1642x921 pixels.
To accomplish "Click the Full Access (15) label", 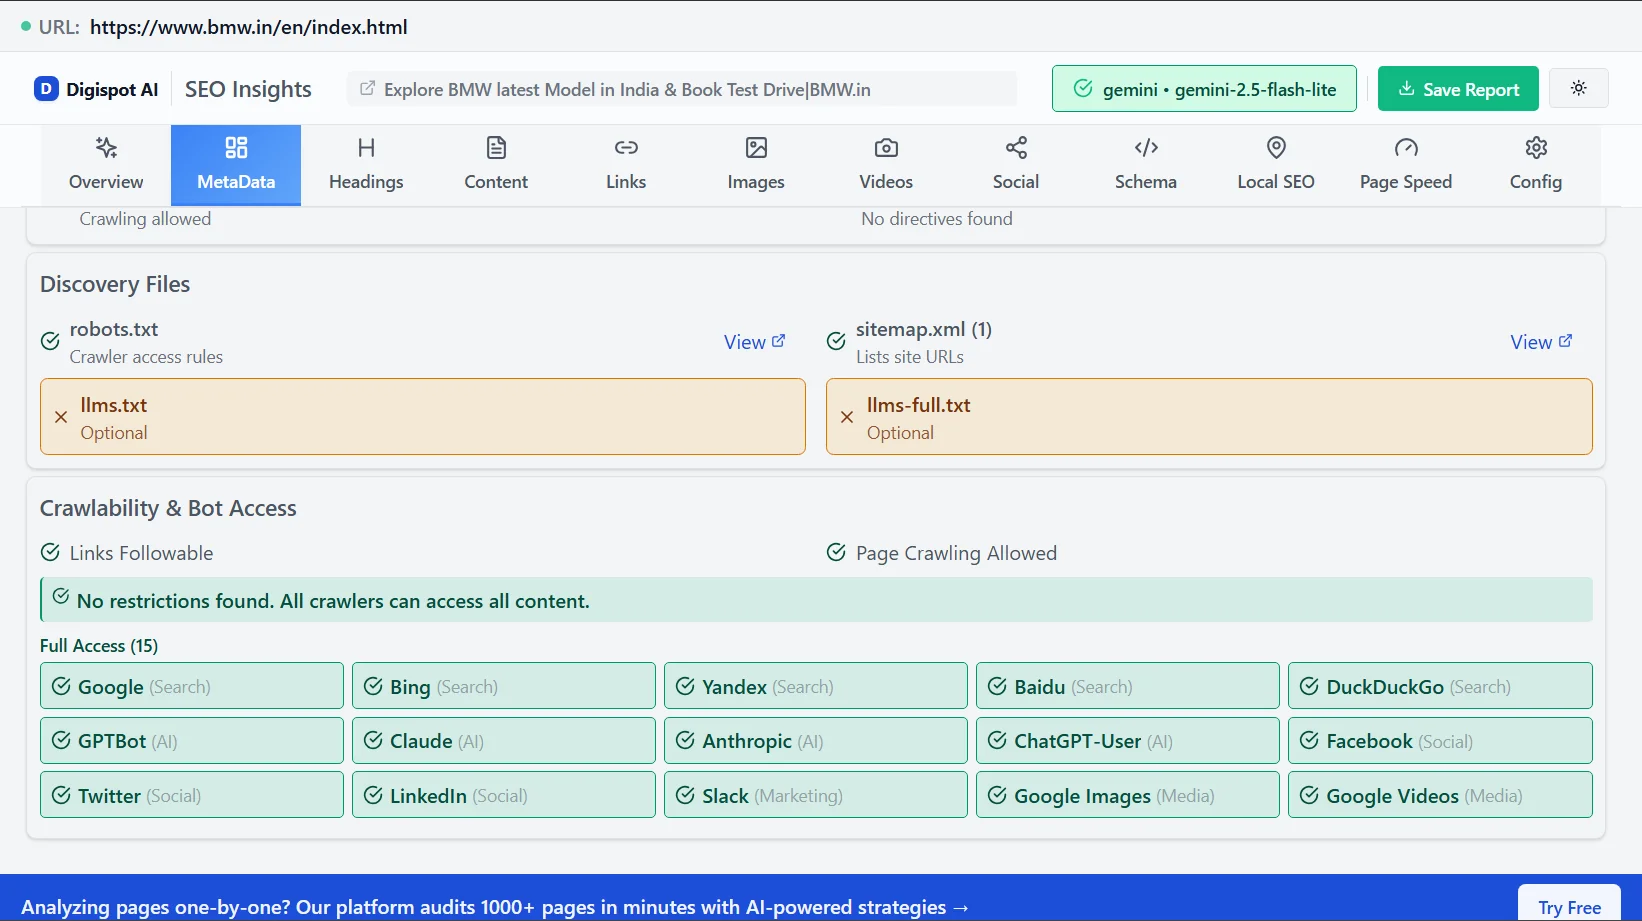I will click(x=99, y=646).
